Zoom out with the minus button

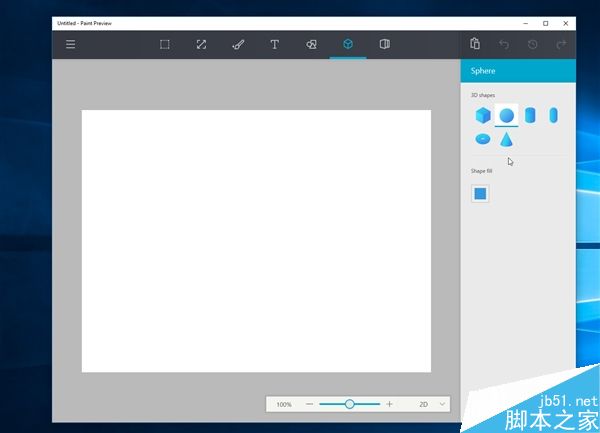click(x=310, y=404)
